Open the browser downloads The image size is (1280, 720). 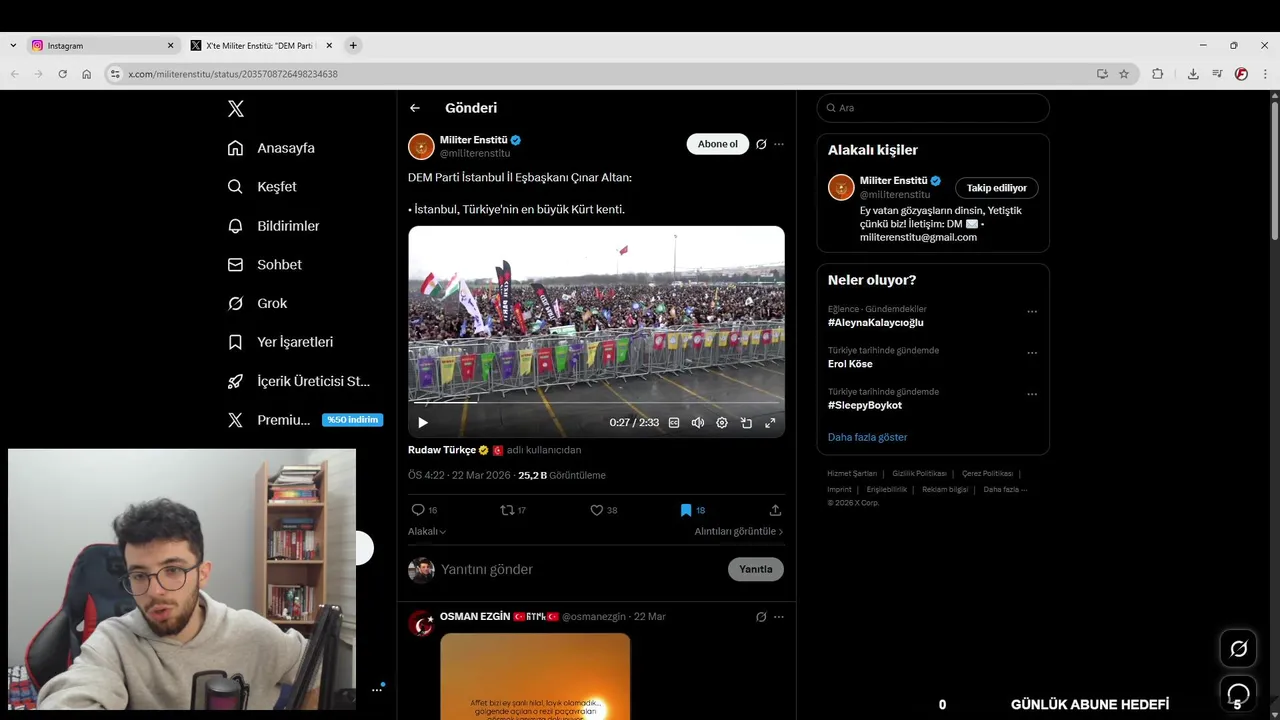tap(1193, 74)
